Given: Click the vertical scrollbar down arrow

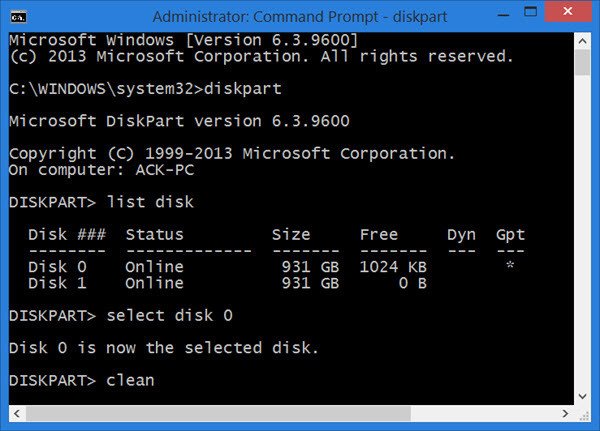Looking at the screenshot, I should pyautogui.click(x=583, y=396).
